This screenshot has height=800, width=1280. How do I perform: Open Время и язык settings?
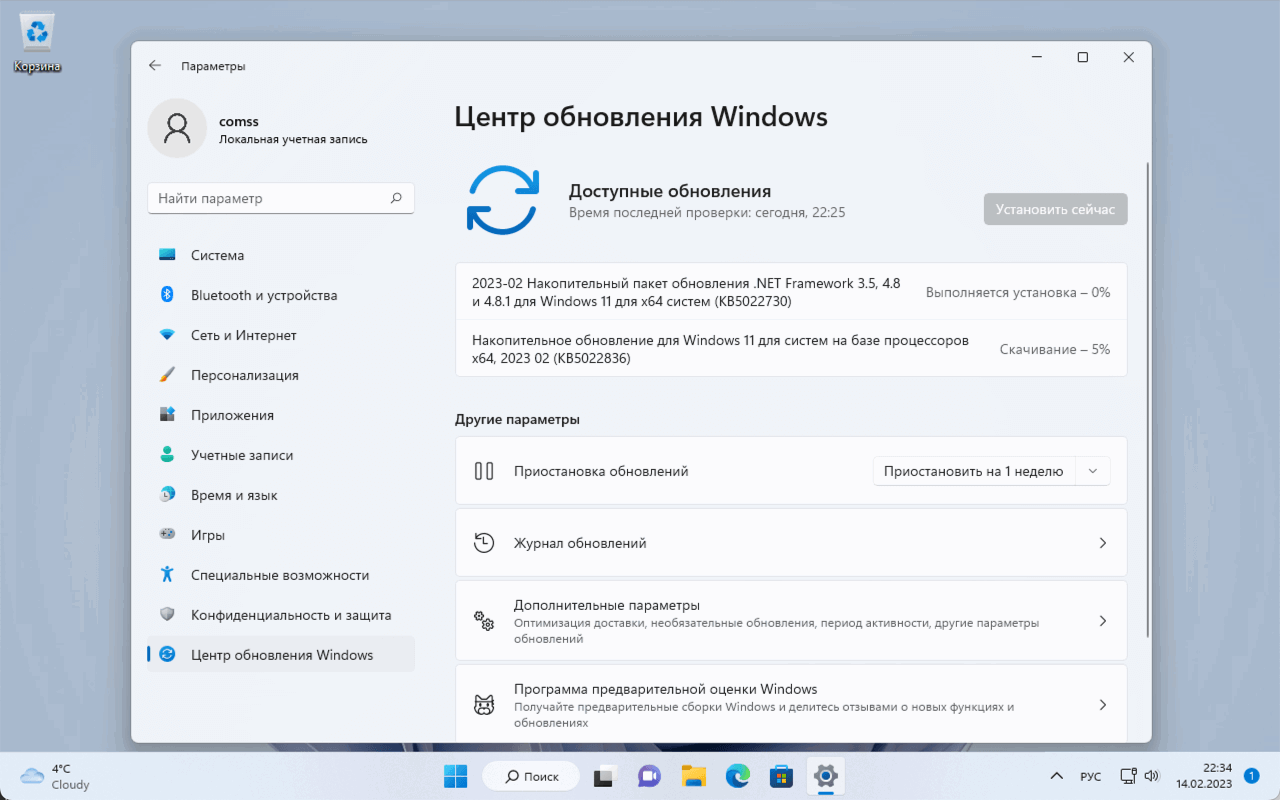click(281, 495)
